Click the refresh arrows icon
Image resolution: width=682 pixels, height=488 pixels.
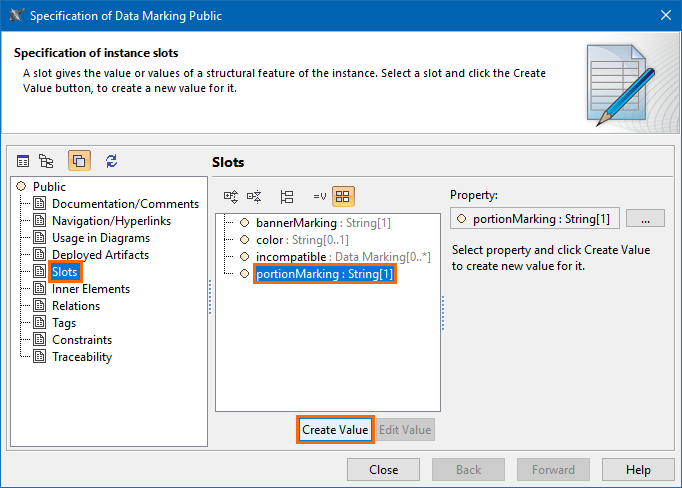112,161
